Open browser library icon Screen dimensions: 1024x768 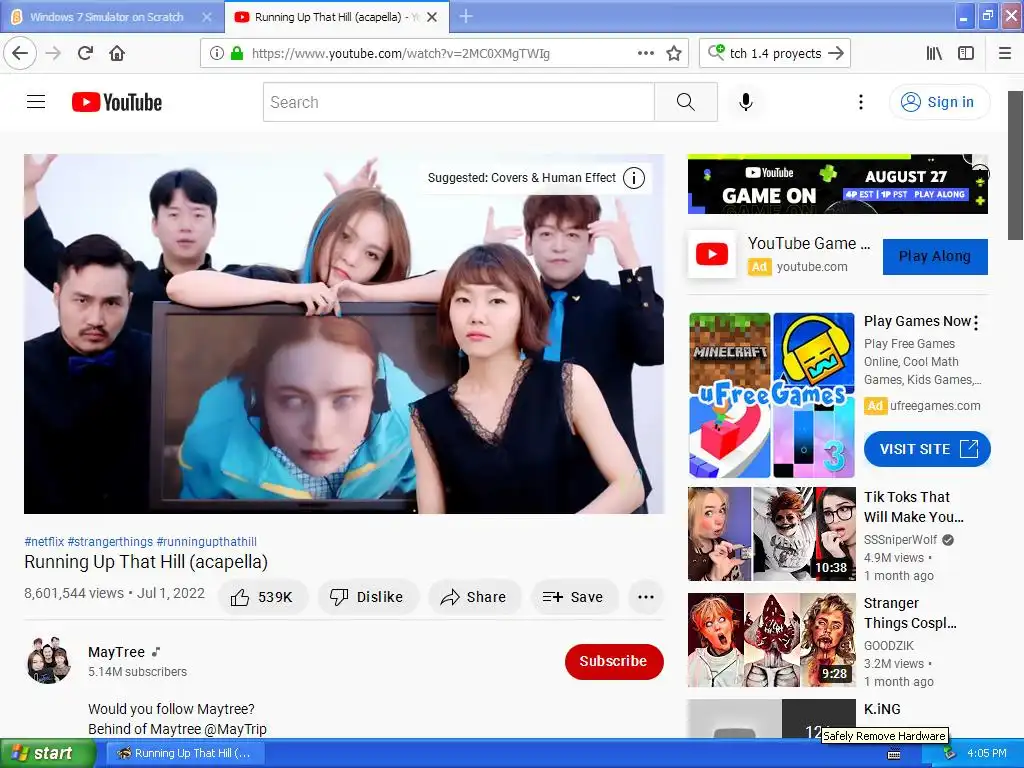pyautogui.click(x=934, y=54)
